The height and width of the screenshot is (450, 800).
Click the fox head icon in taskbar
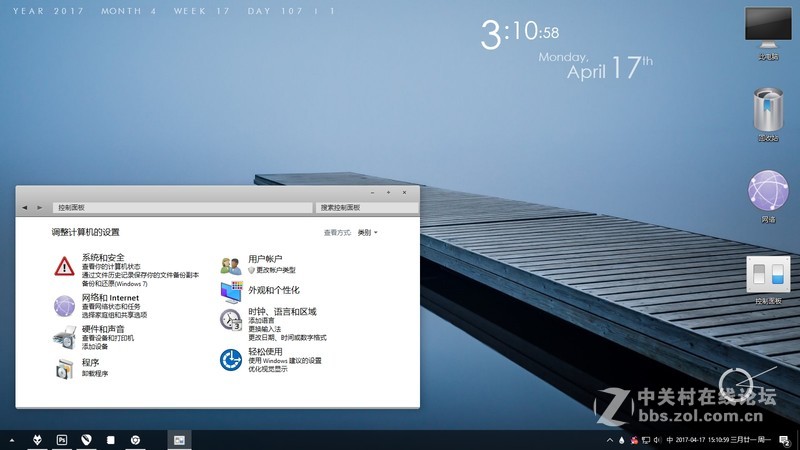[x=37, y=440]
